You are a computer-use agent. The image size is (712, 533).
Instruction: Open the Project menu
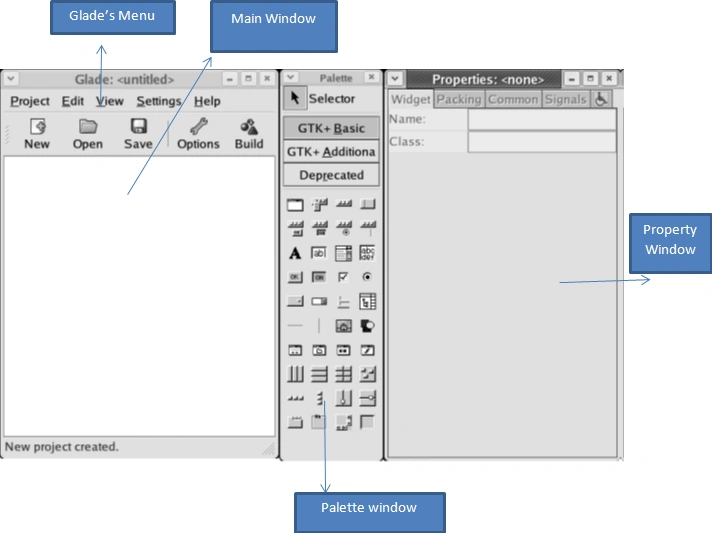pos(30,101)
